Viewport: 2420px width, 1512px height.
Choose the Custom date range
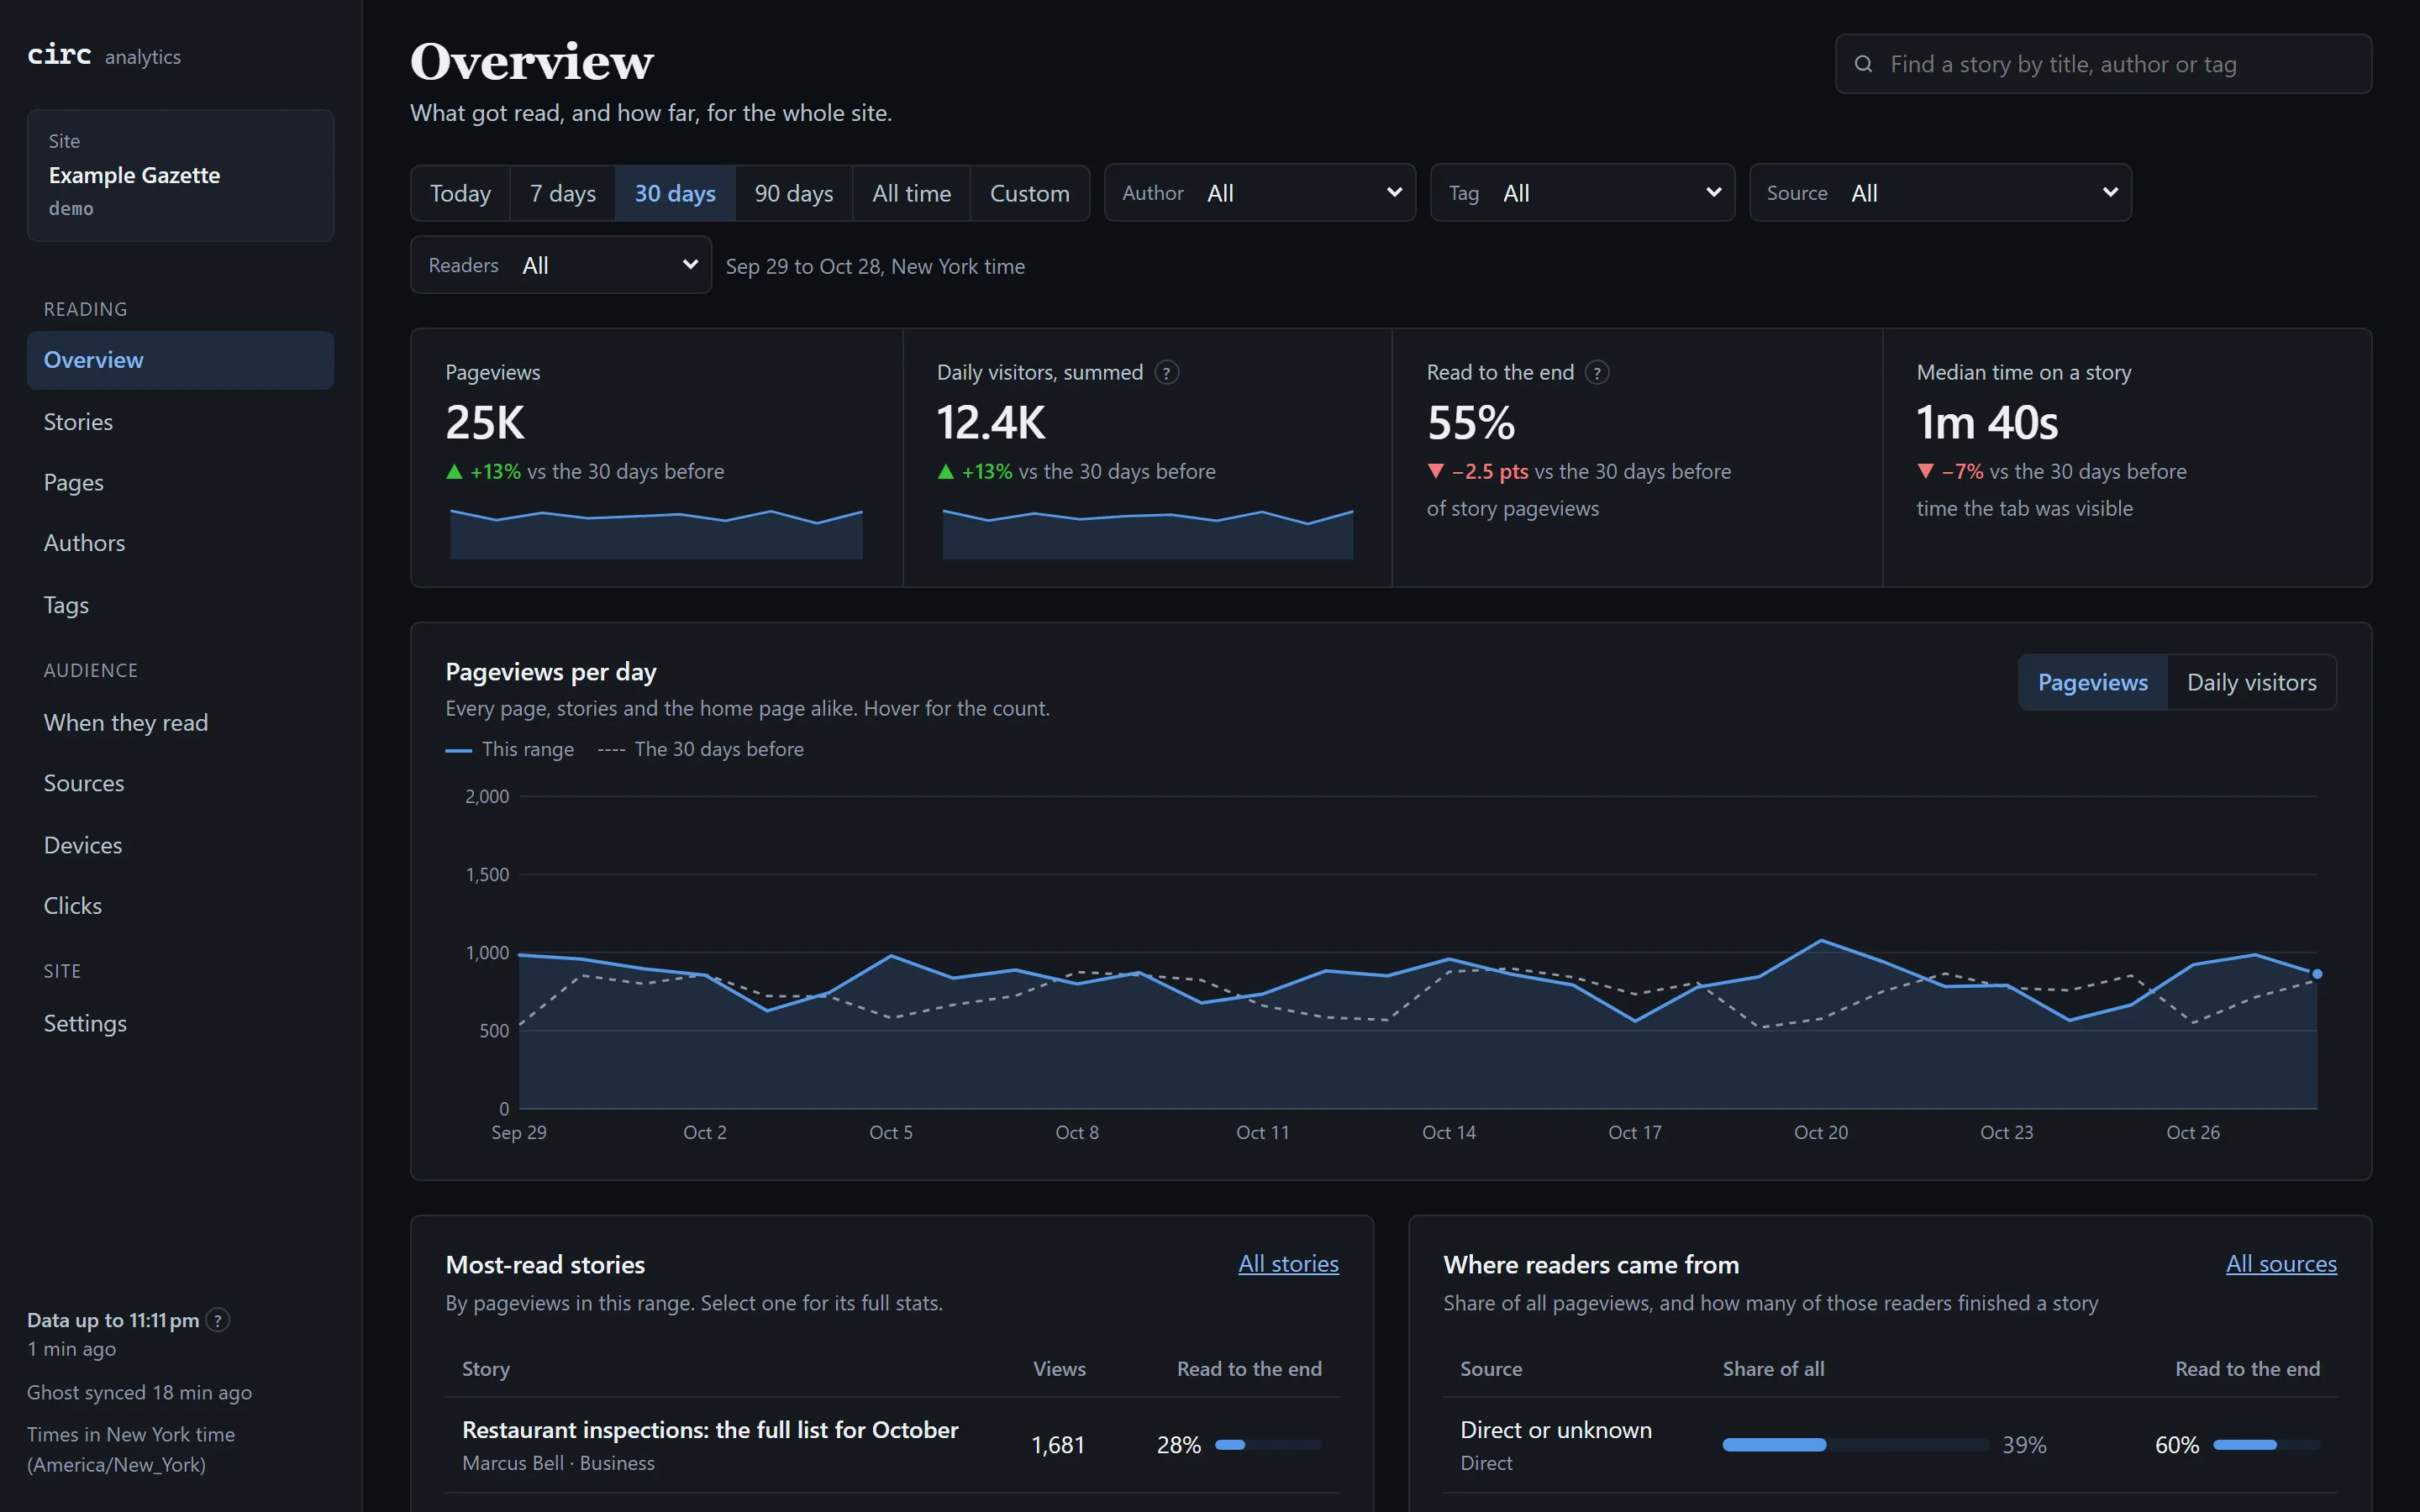pyautogui.click(x=1029, y=193)
